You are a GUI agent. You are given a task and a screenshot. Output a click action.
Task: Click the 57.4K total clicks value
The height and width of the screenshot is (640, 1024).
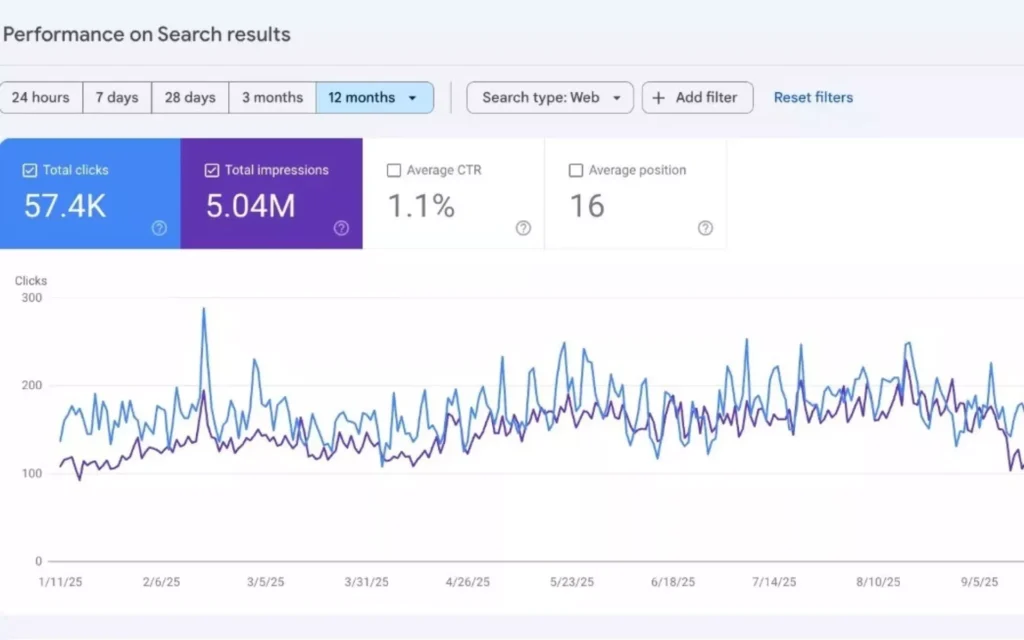click(65, 206)
